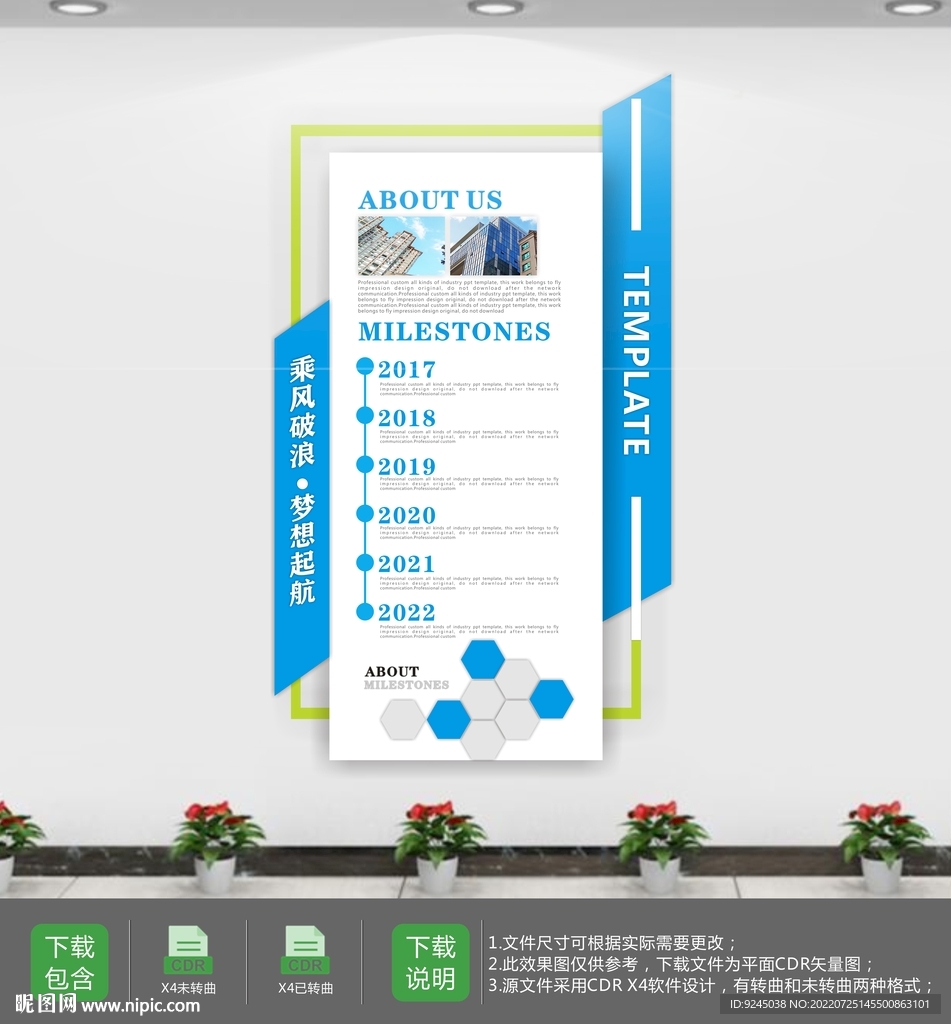
Task: Click the 2019 blue timeline marker dot
Action: click(364, 465)
